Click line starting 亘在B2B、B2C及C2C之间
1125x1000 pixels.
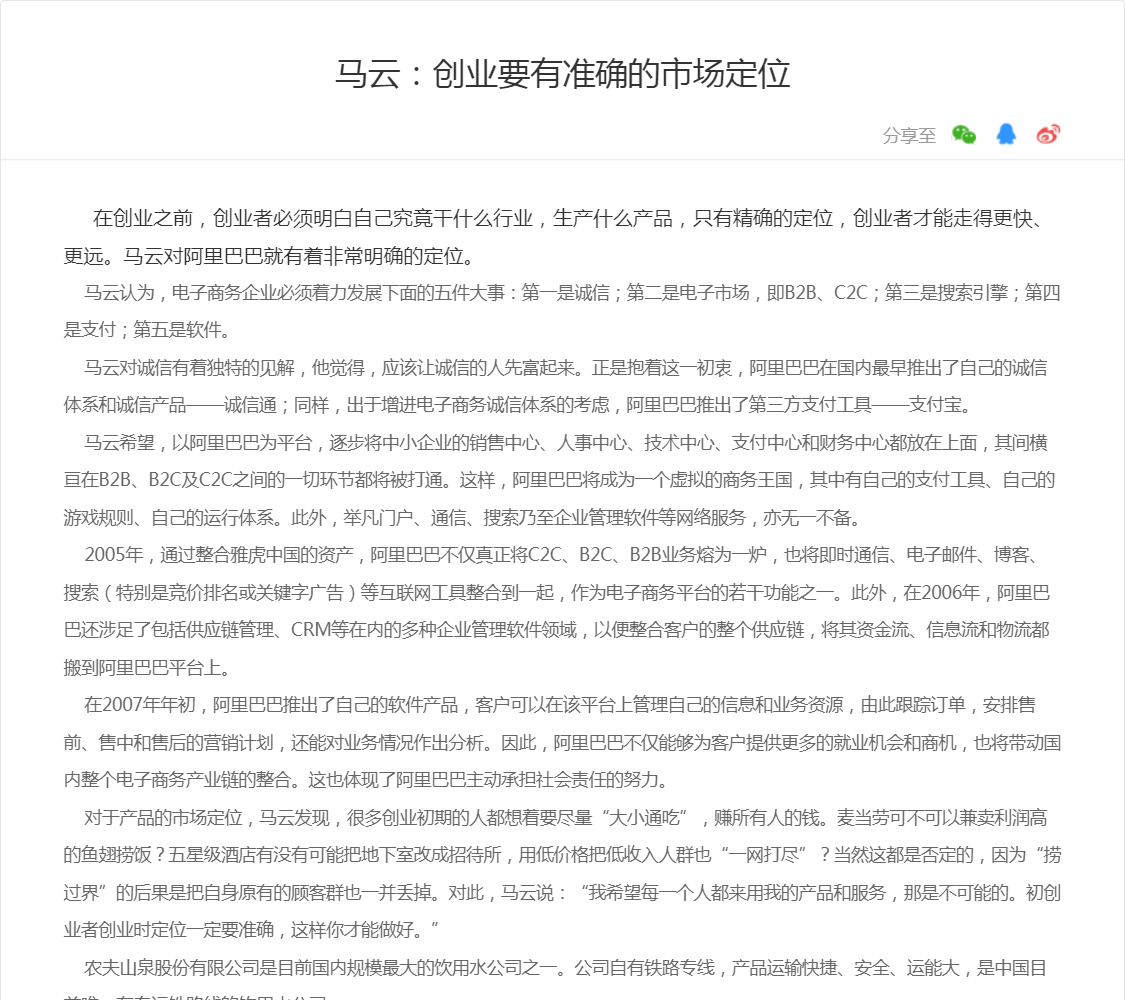click(560, 480)
